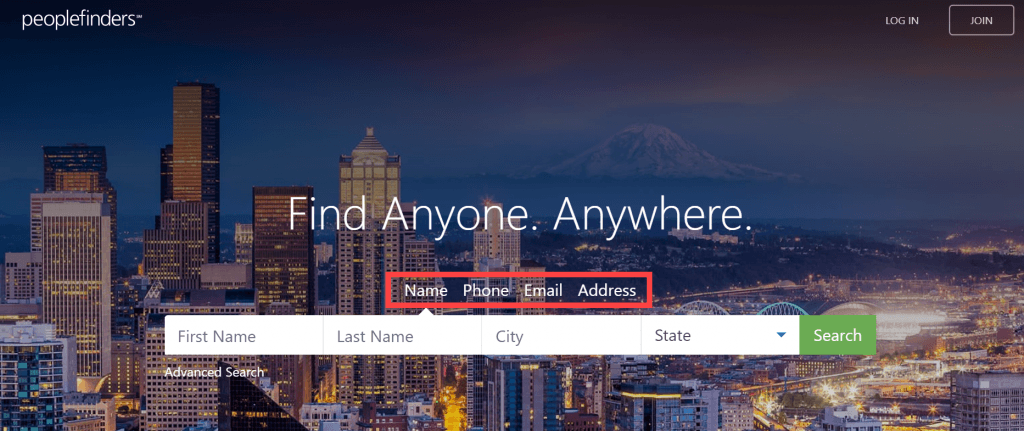Focus the First Name field

244,336
